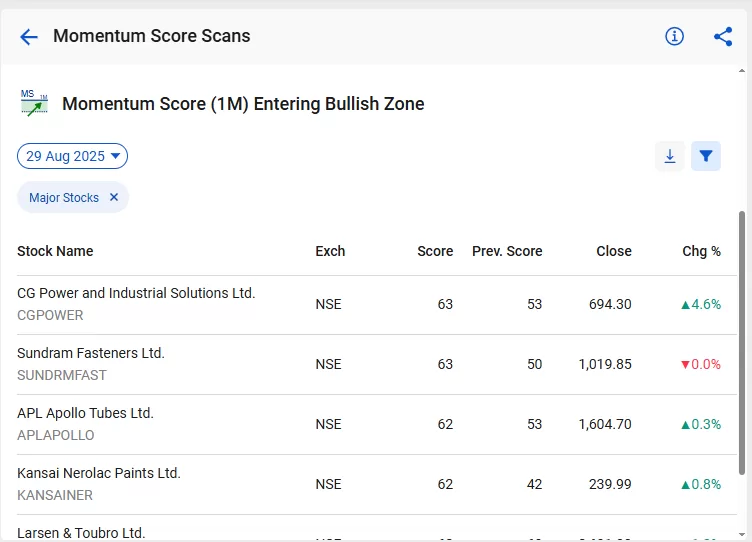
Task: Click the Momentum Score 1M scan logo
Action: coord(34,103)
